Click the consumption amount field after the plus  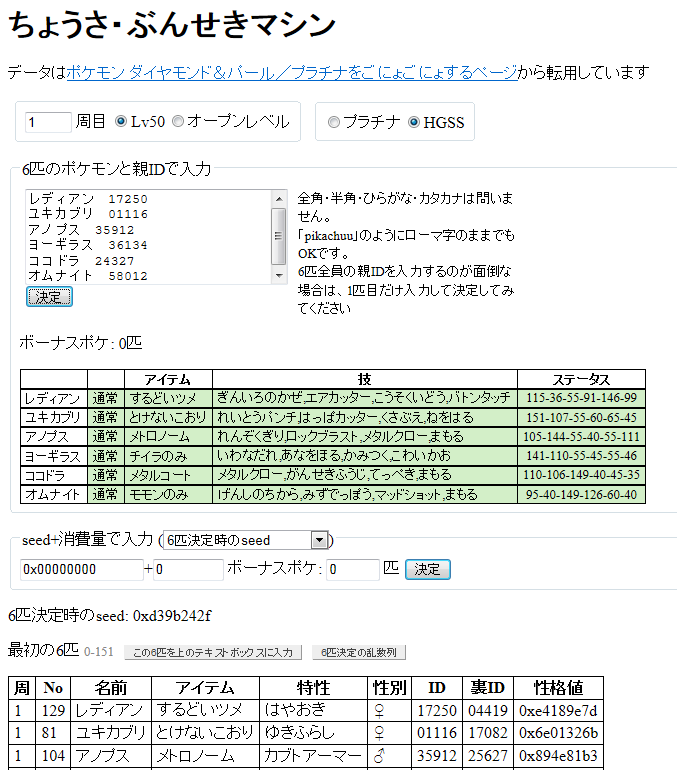(x=189, y=570)
